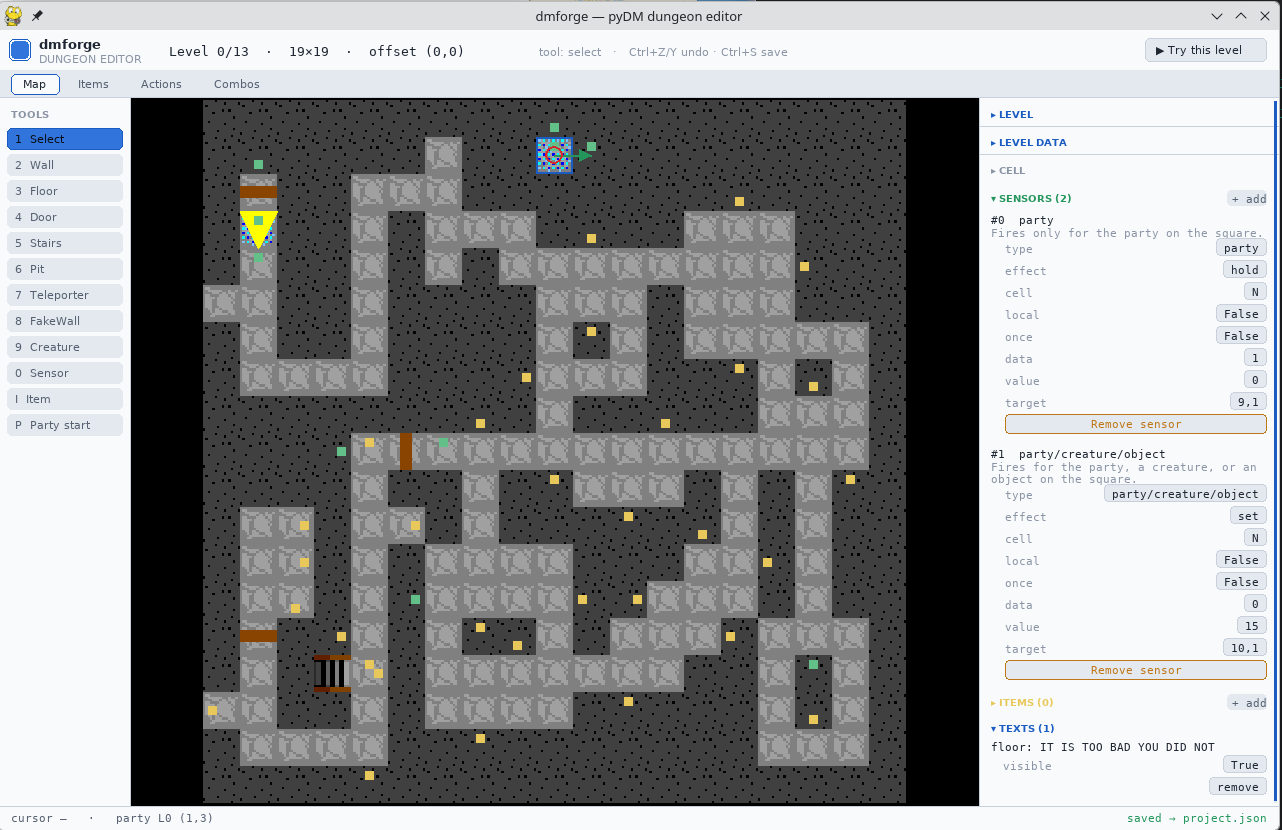Activate the FakeWall tool
This screenshot has height=830, width=1282.
[x=65, y=321]
